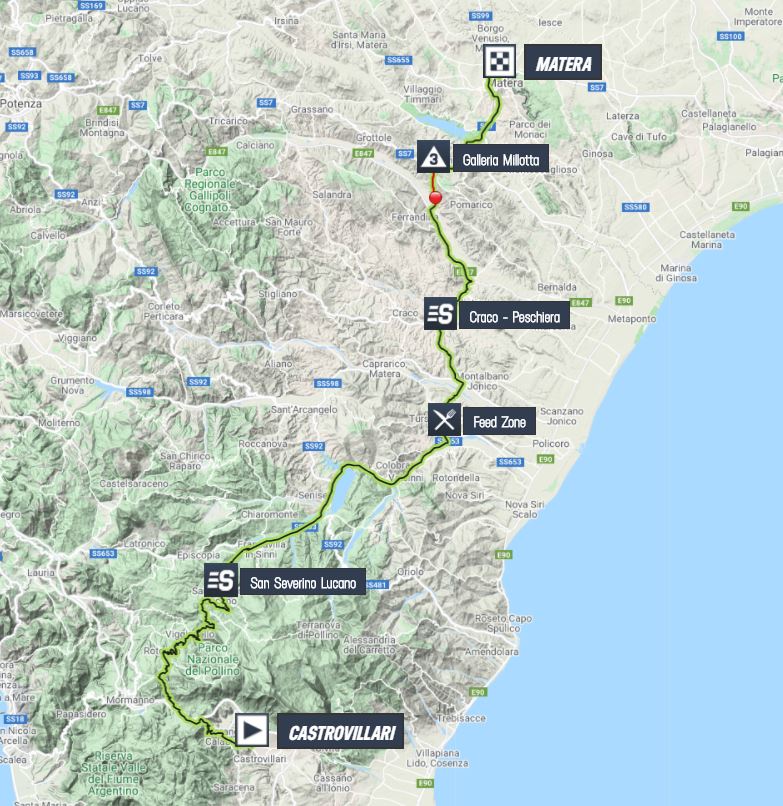This screenshot has height=806, width=783.
Task: Click the red position marker near Pomarico
Action: tap(435, 197)
